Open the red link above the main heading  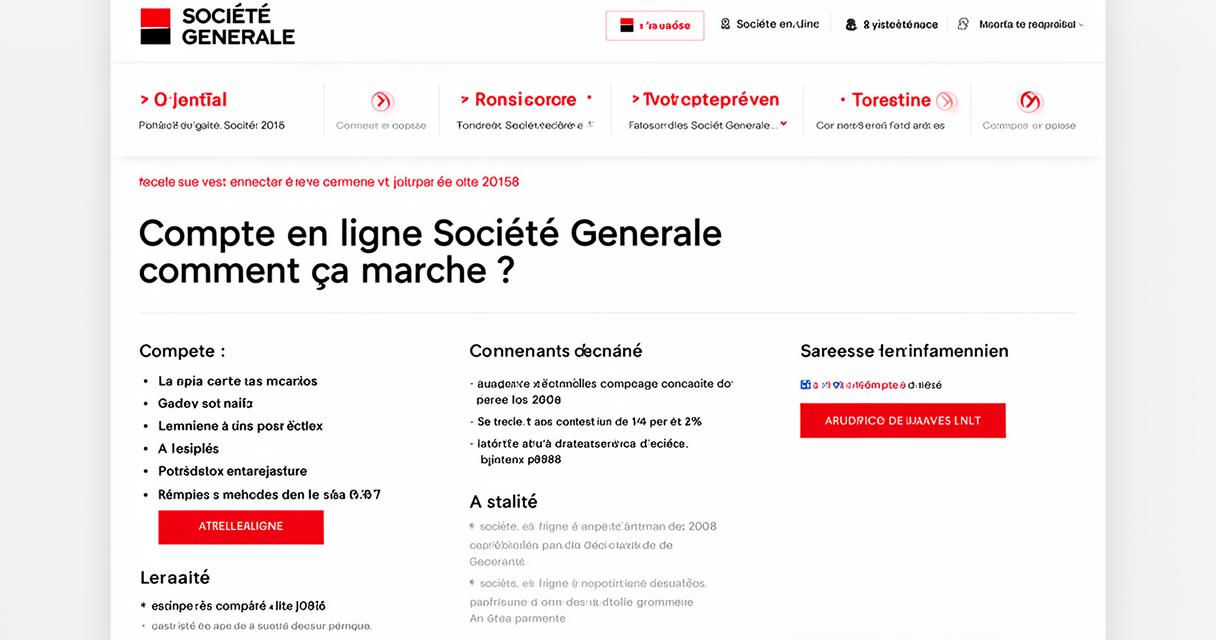329,182
